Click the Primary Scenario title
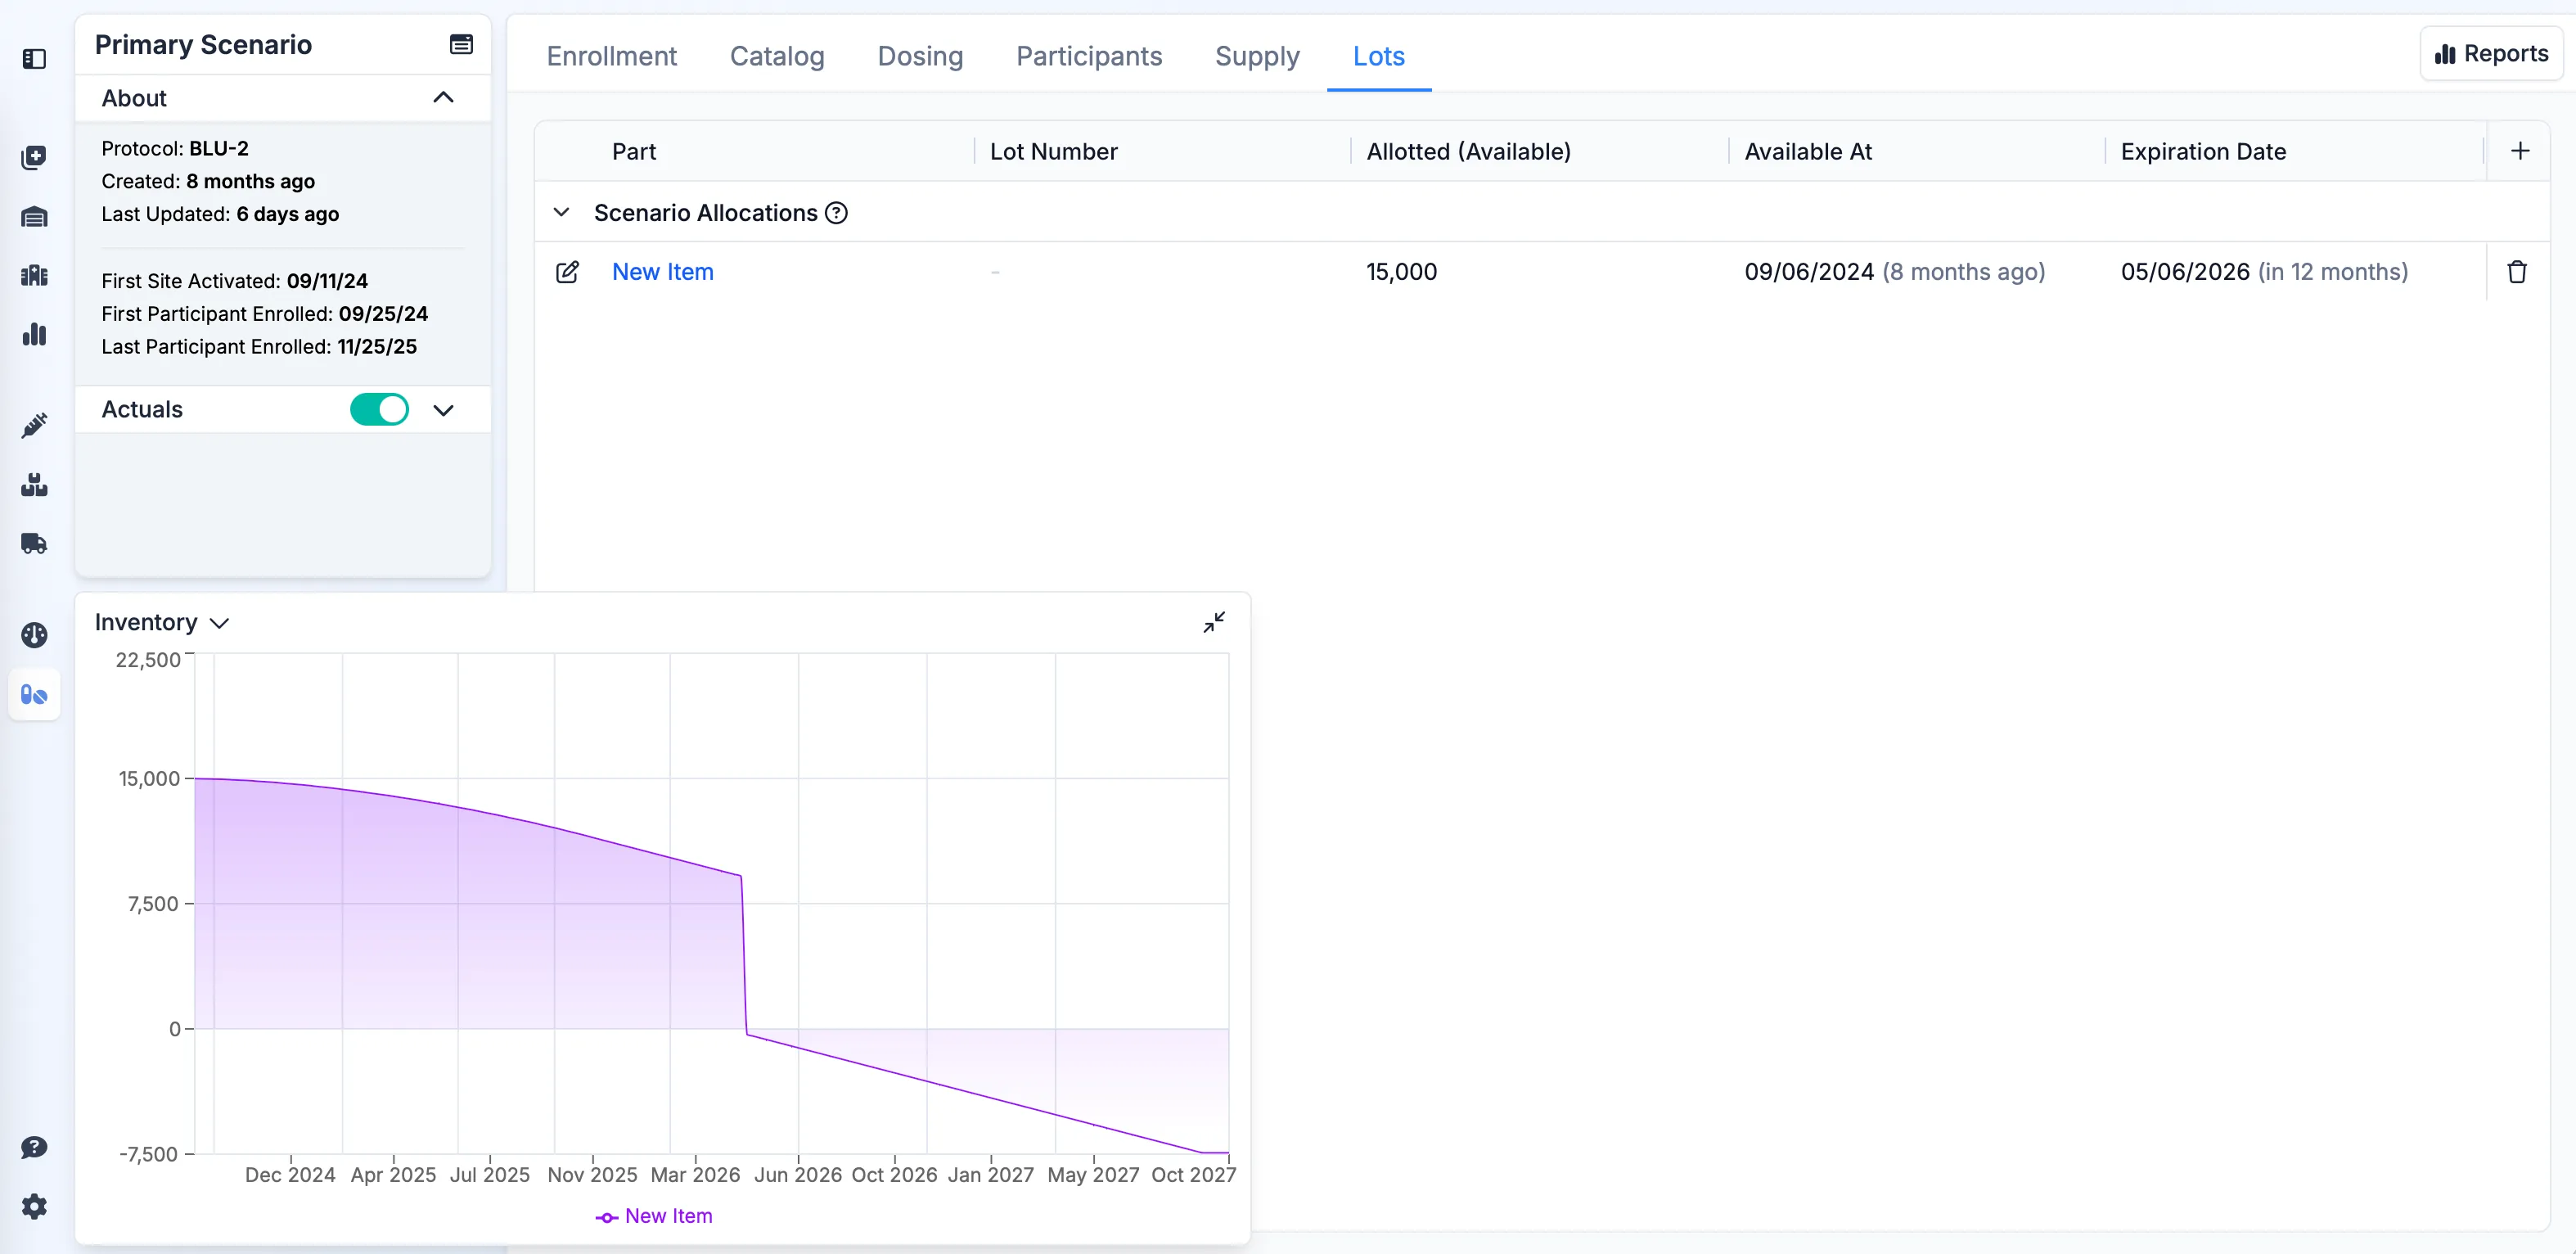This screenshot has height=1254, width=2576. click(203, 44)
